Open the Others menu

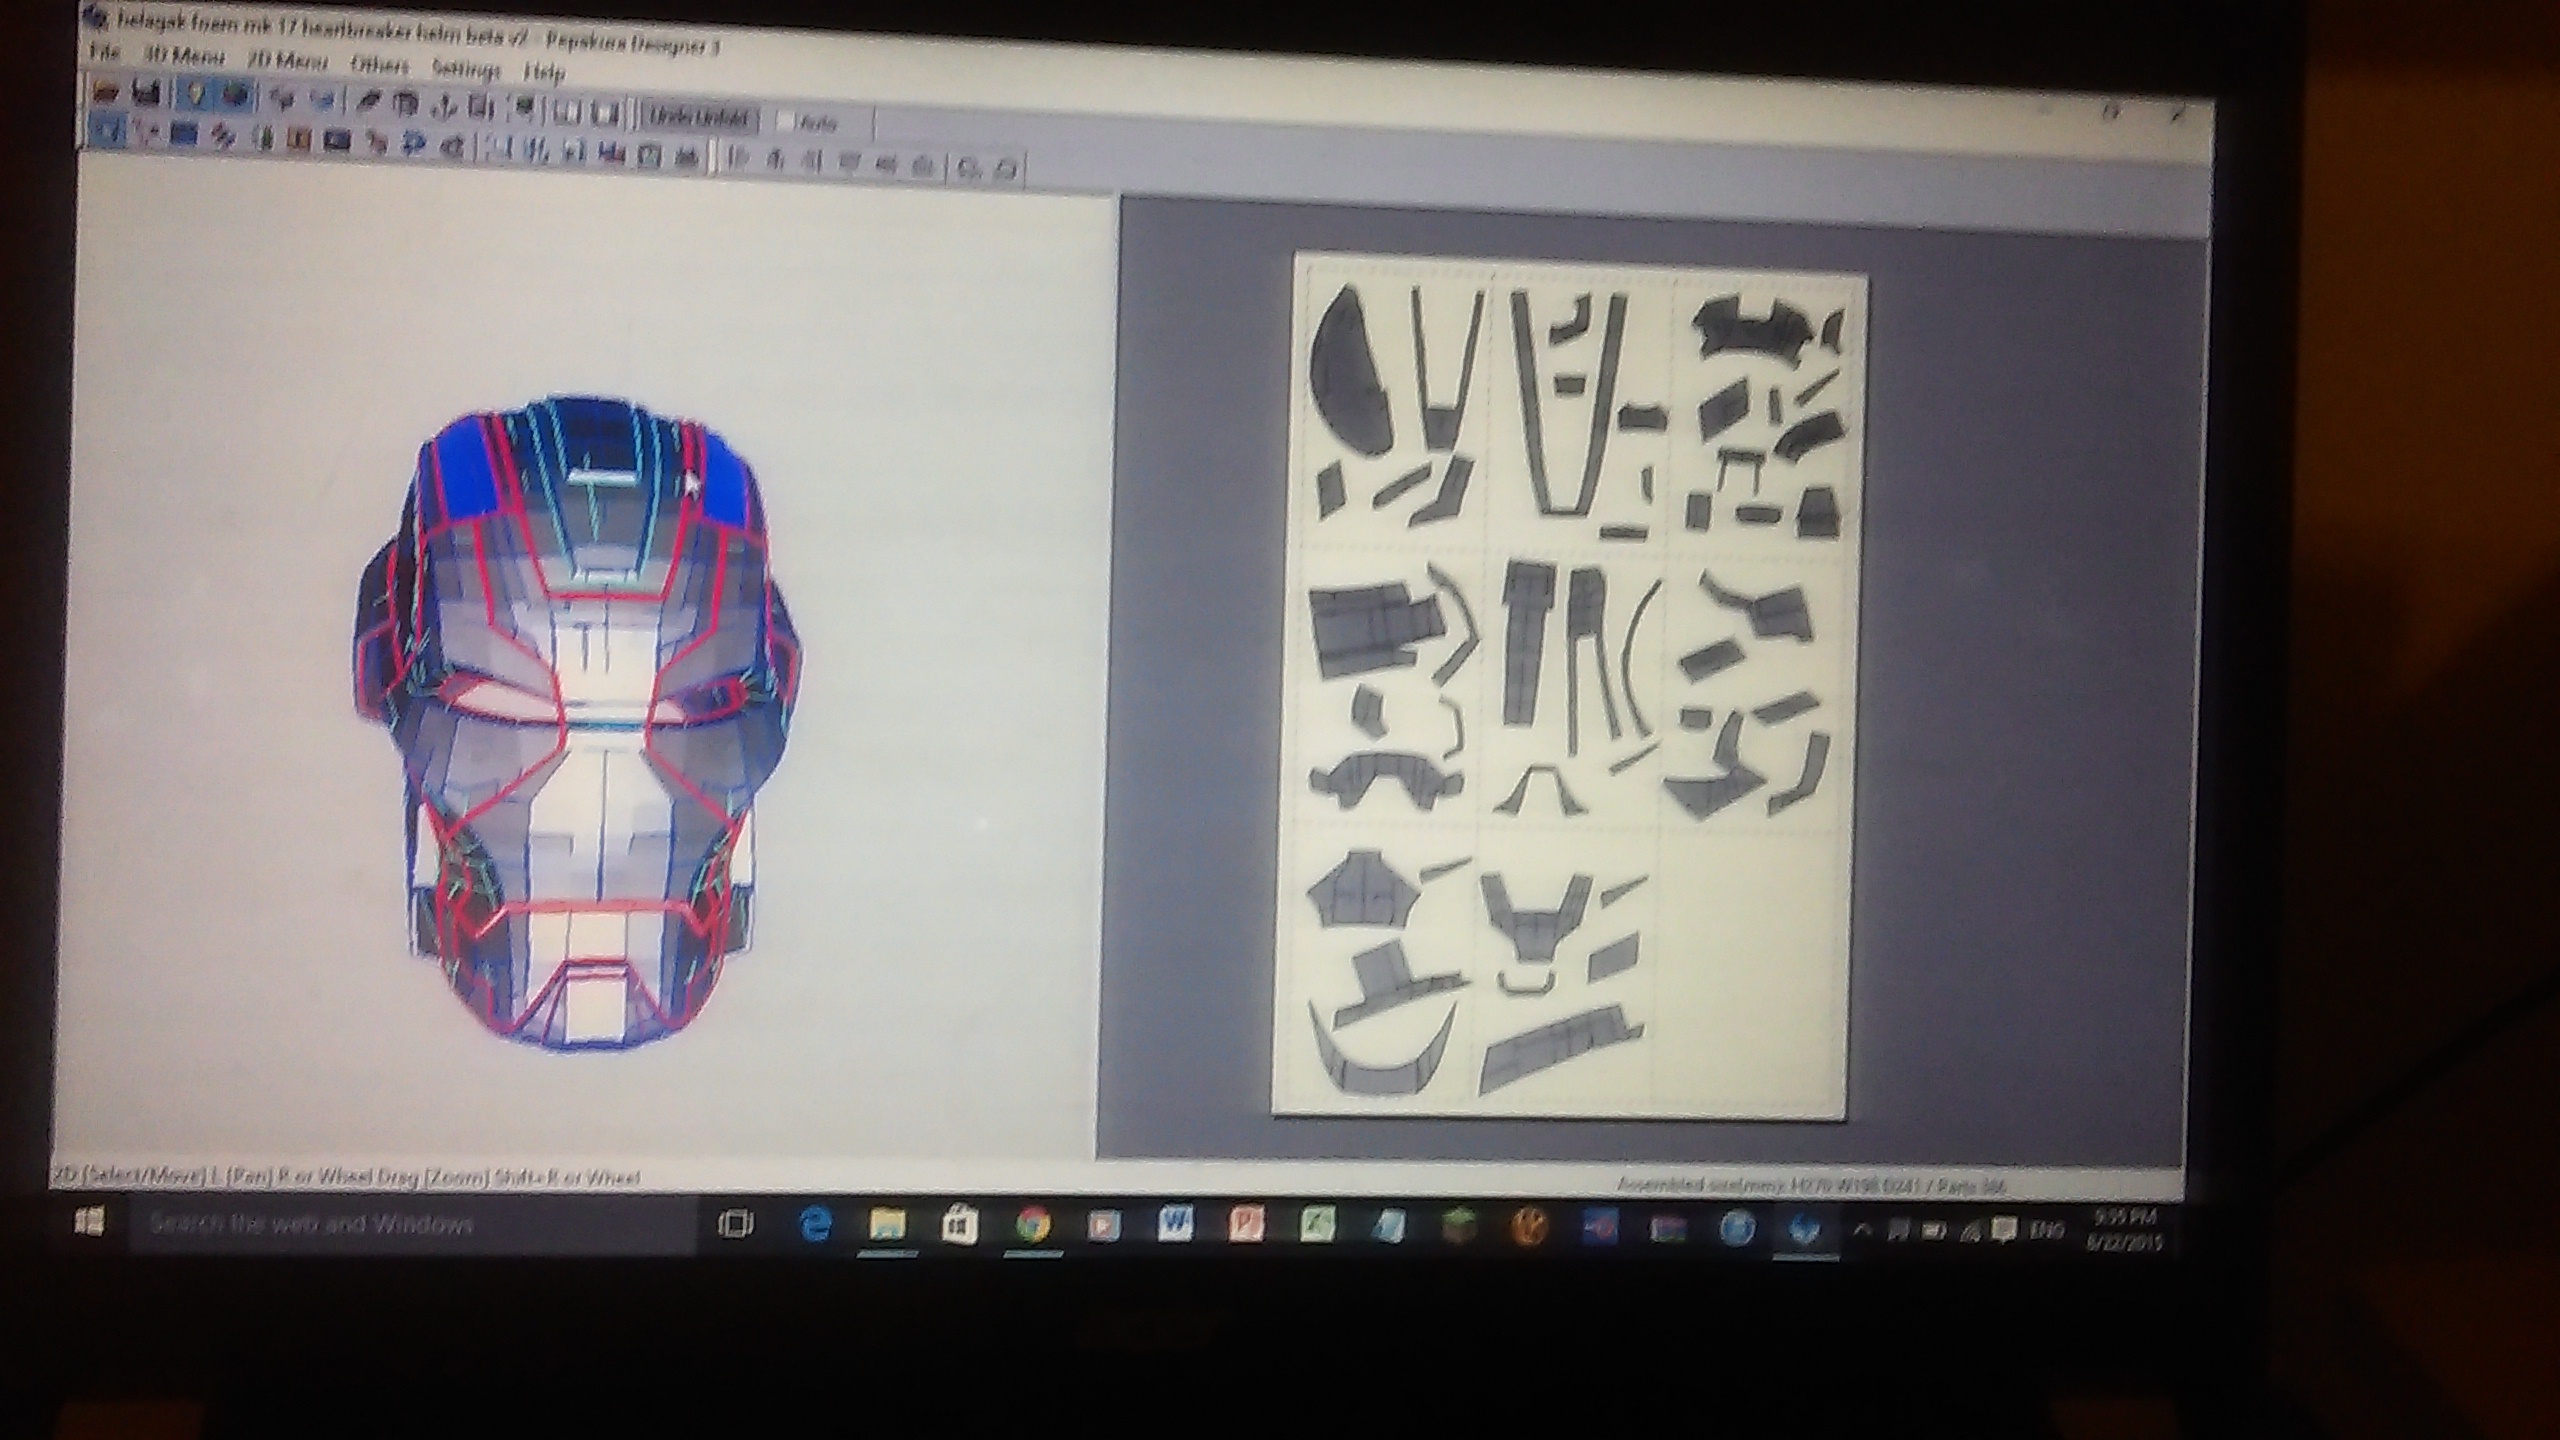tap(380, 65)
